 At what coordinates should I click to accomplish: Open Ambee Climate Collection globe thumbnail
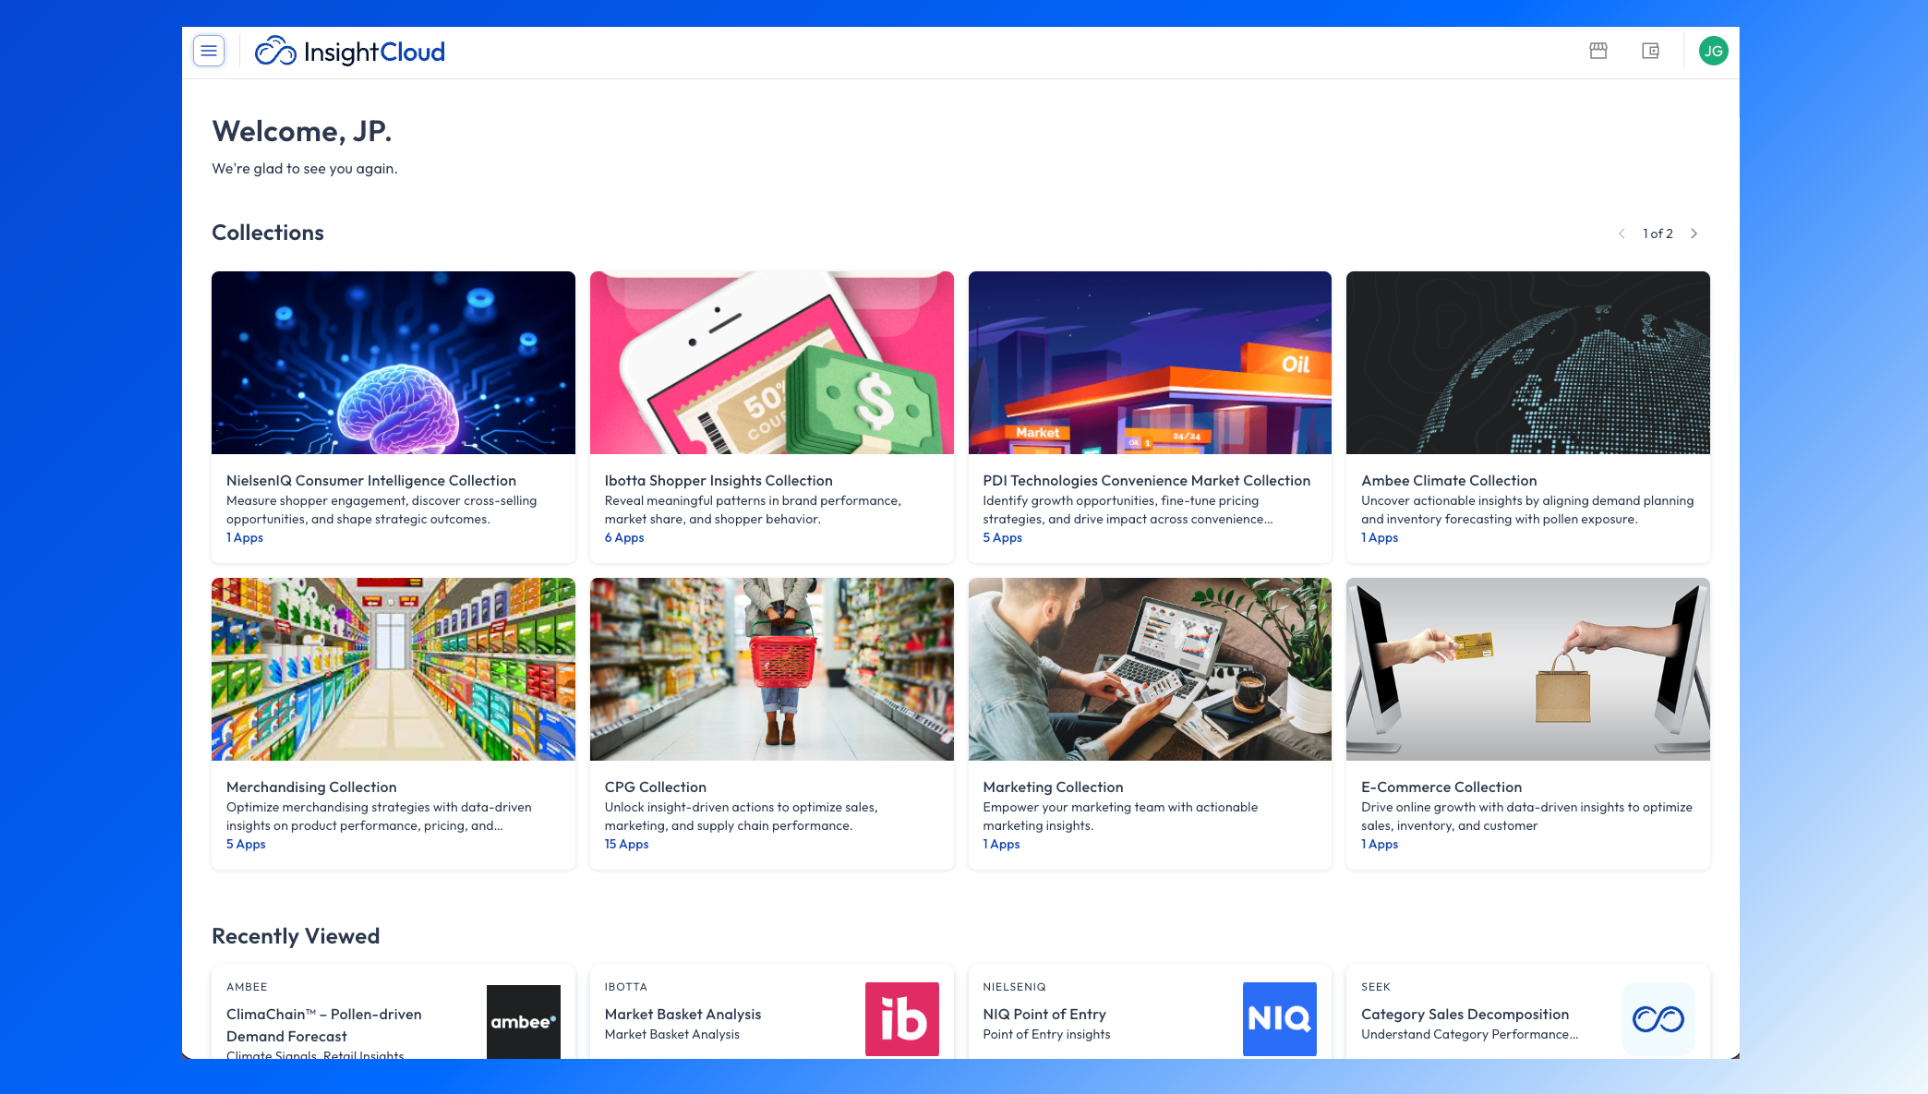point(1528,363)
